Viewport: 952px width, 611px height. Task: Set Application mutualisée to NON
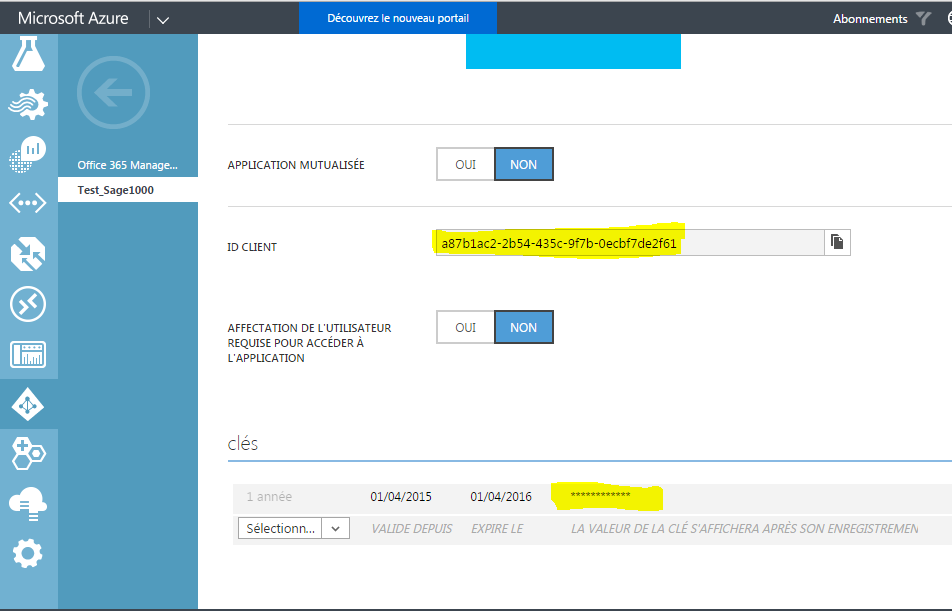[x=523, y=165]
